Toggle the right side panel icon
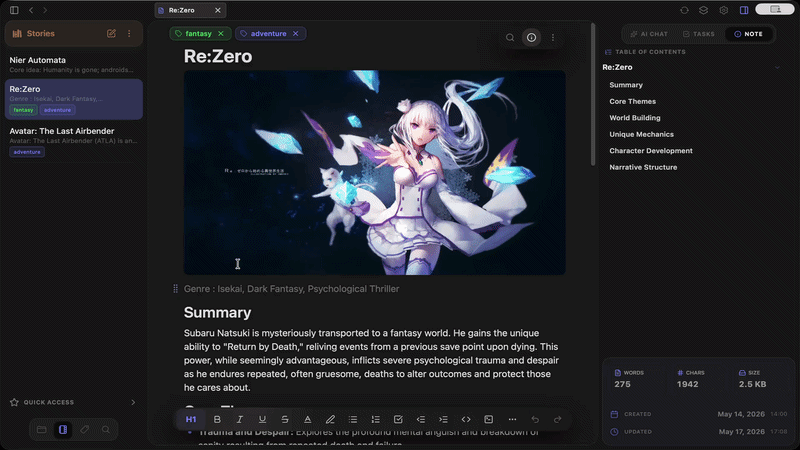Image resolution: width=800 pixels, height=450 pixels. click(744, 10)
